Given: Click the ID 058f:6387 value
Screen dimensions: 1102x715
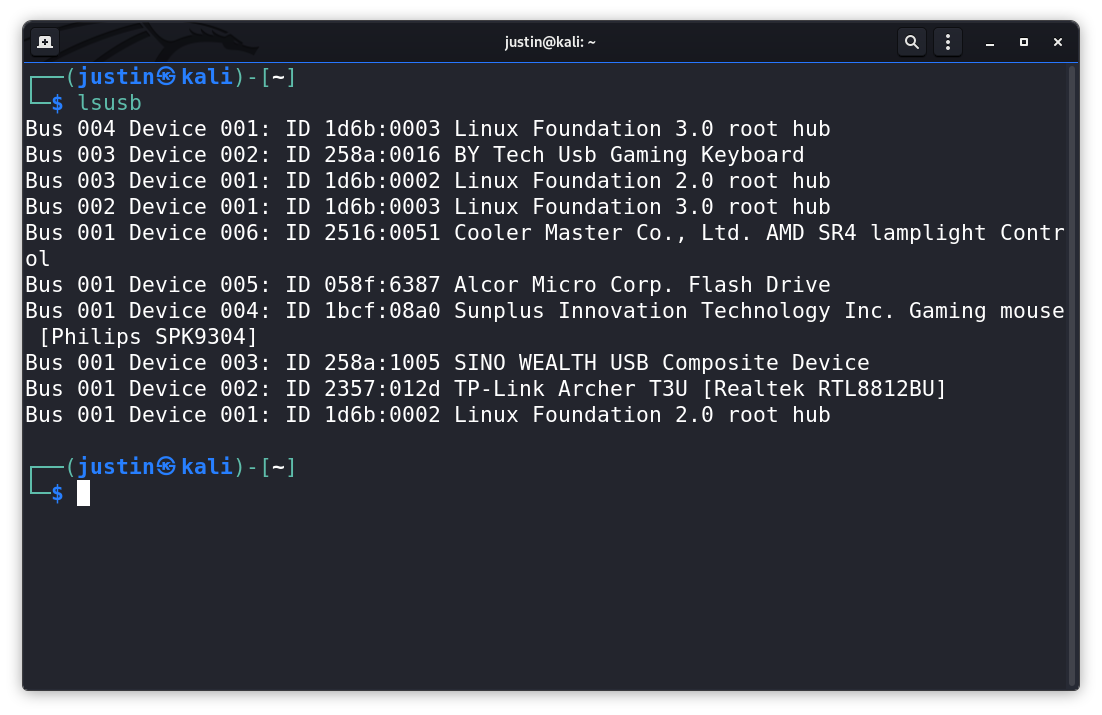Looking at the screenshot, I should [x=382, y=285].
